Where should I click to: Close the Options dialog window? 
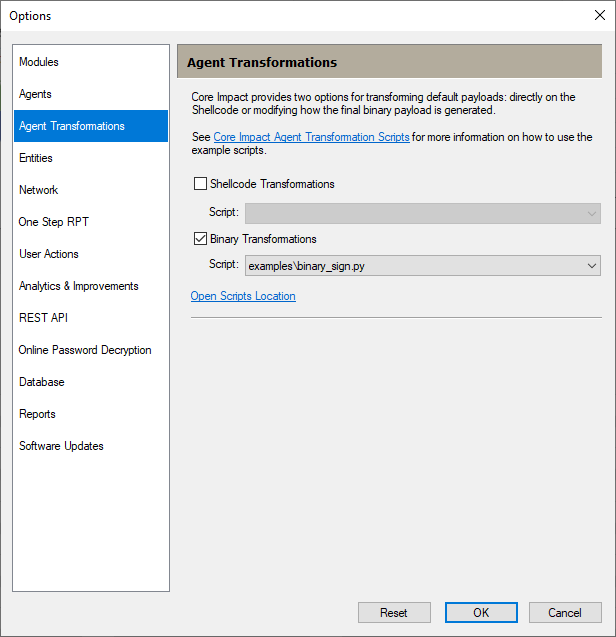(600, 15)
